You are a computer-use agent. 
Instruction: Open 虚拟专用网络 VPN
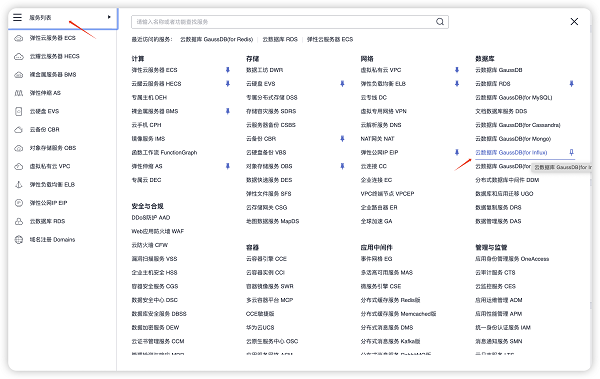click(x=383, y=111)
